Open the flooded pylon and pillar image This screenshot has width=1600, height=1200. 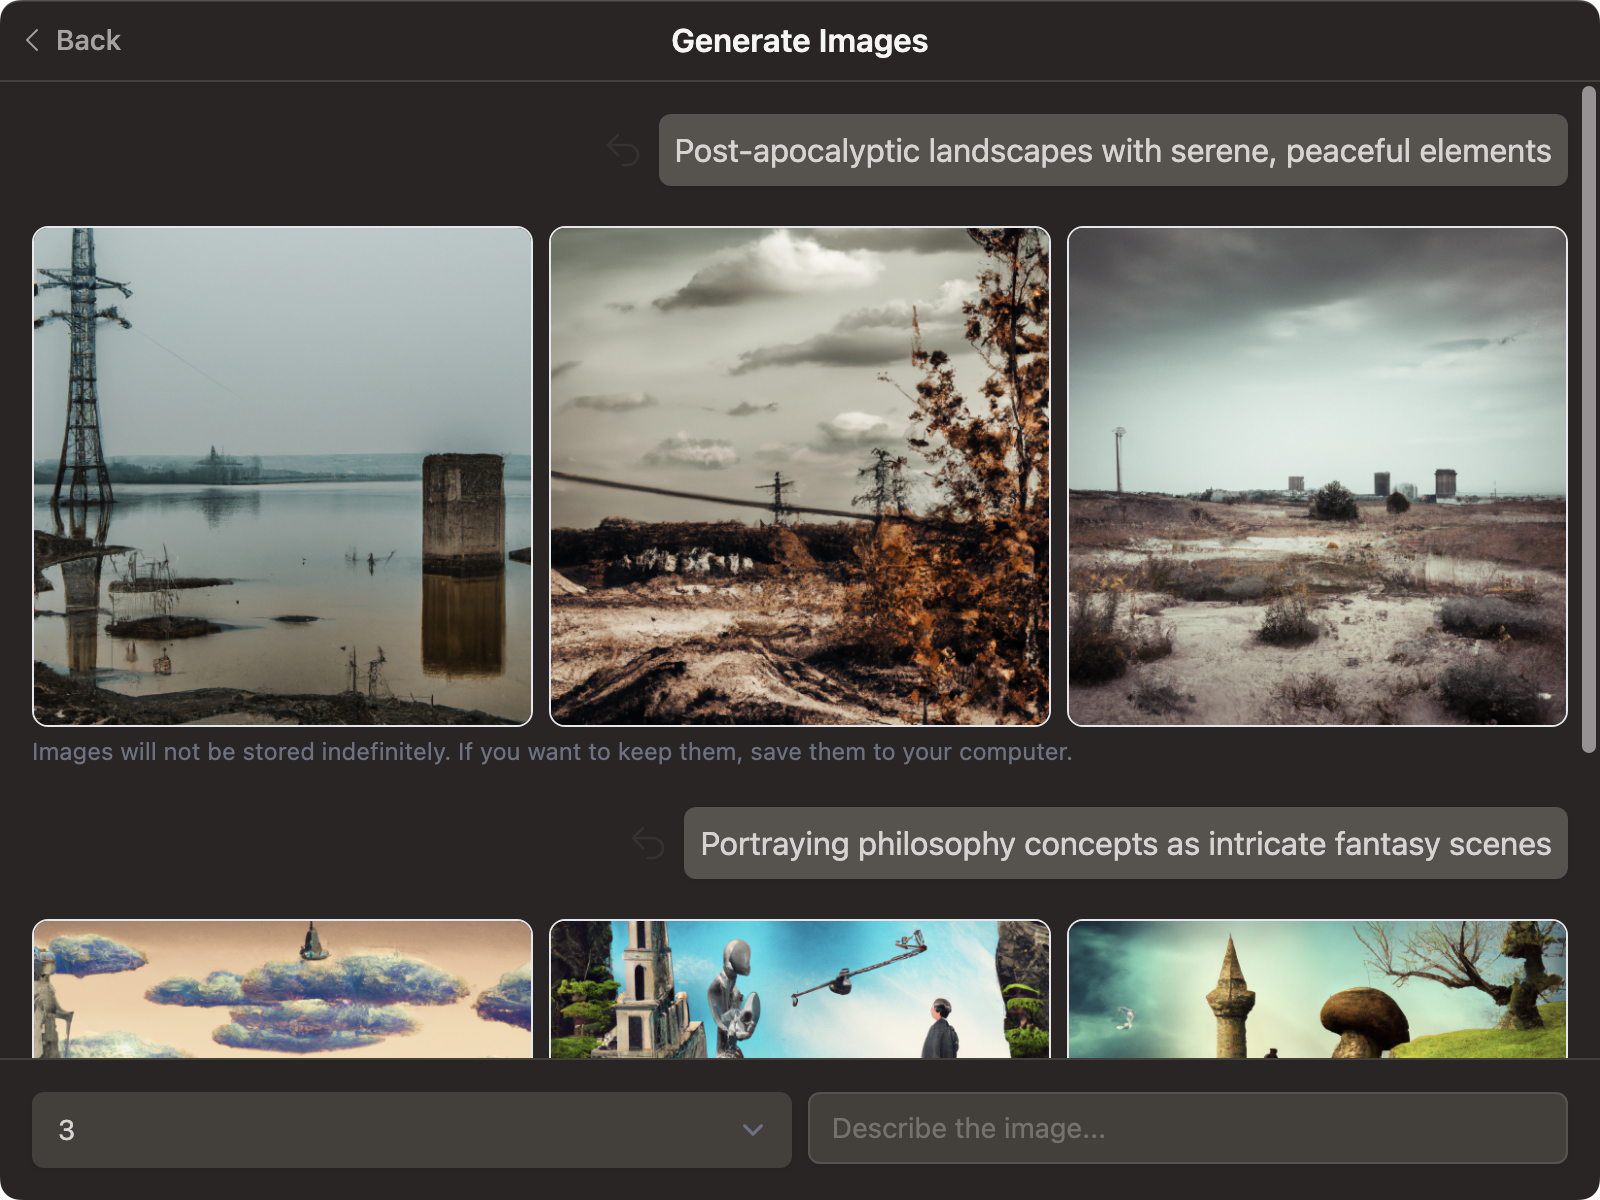(282, 476)
